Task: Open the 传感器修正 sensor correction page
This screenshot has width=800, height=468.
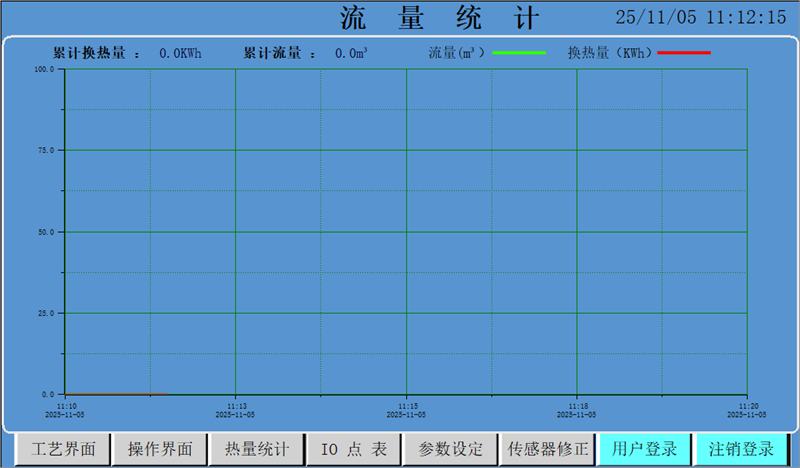Action: point(548,449)
